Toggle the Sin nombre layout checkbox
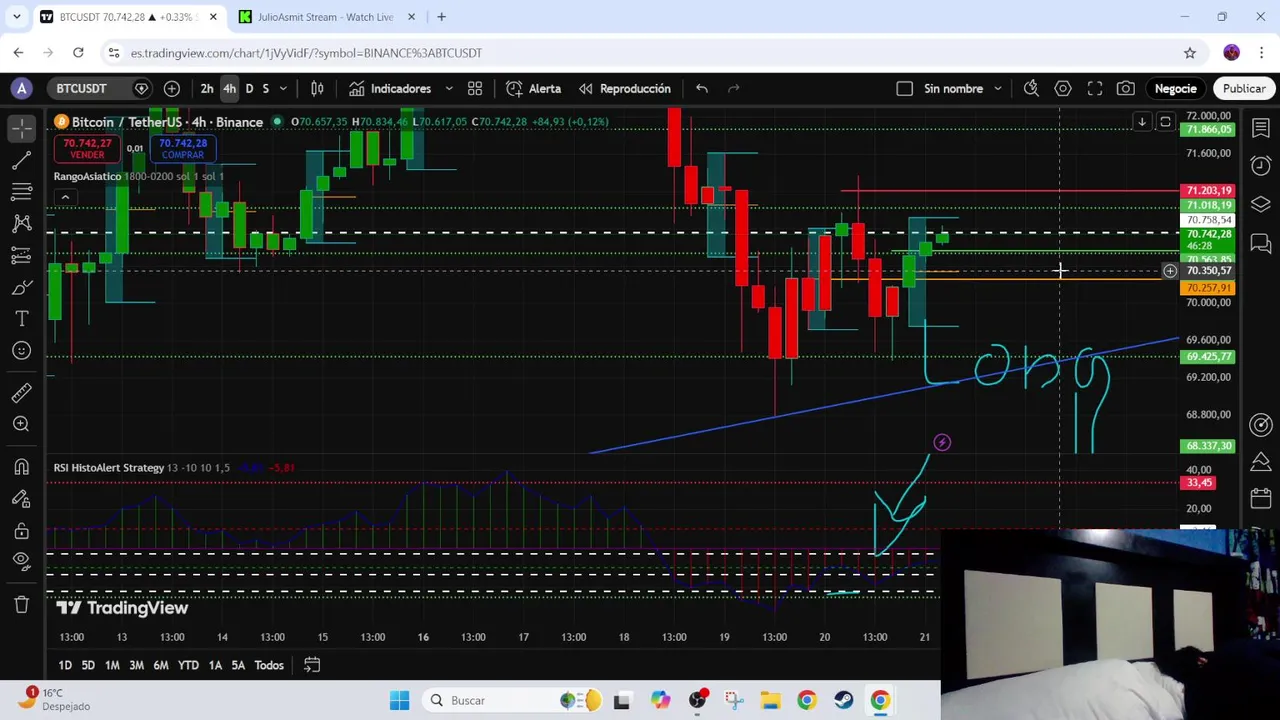The height and width of the screenshot is (720, 1280). pos(905,89)
